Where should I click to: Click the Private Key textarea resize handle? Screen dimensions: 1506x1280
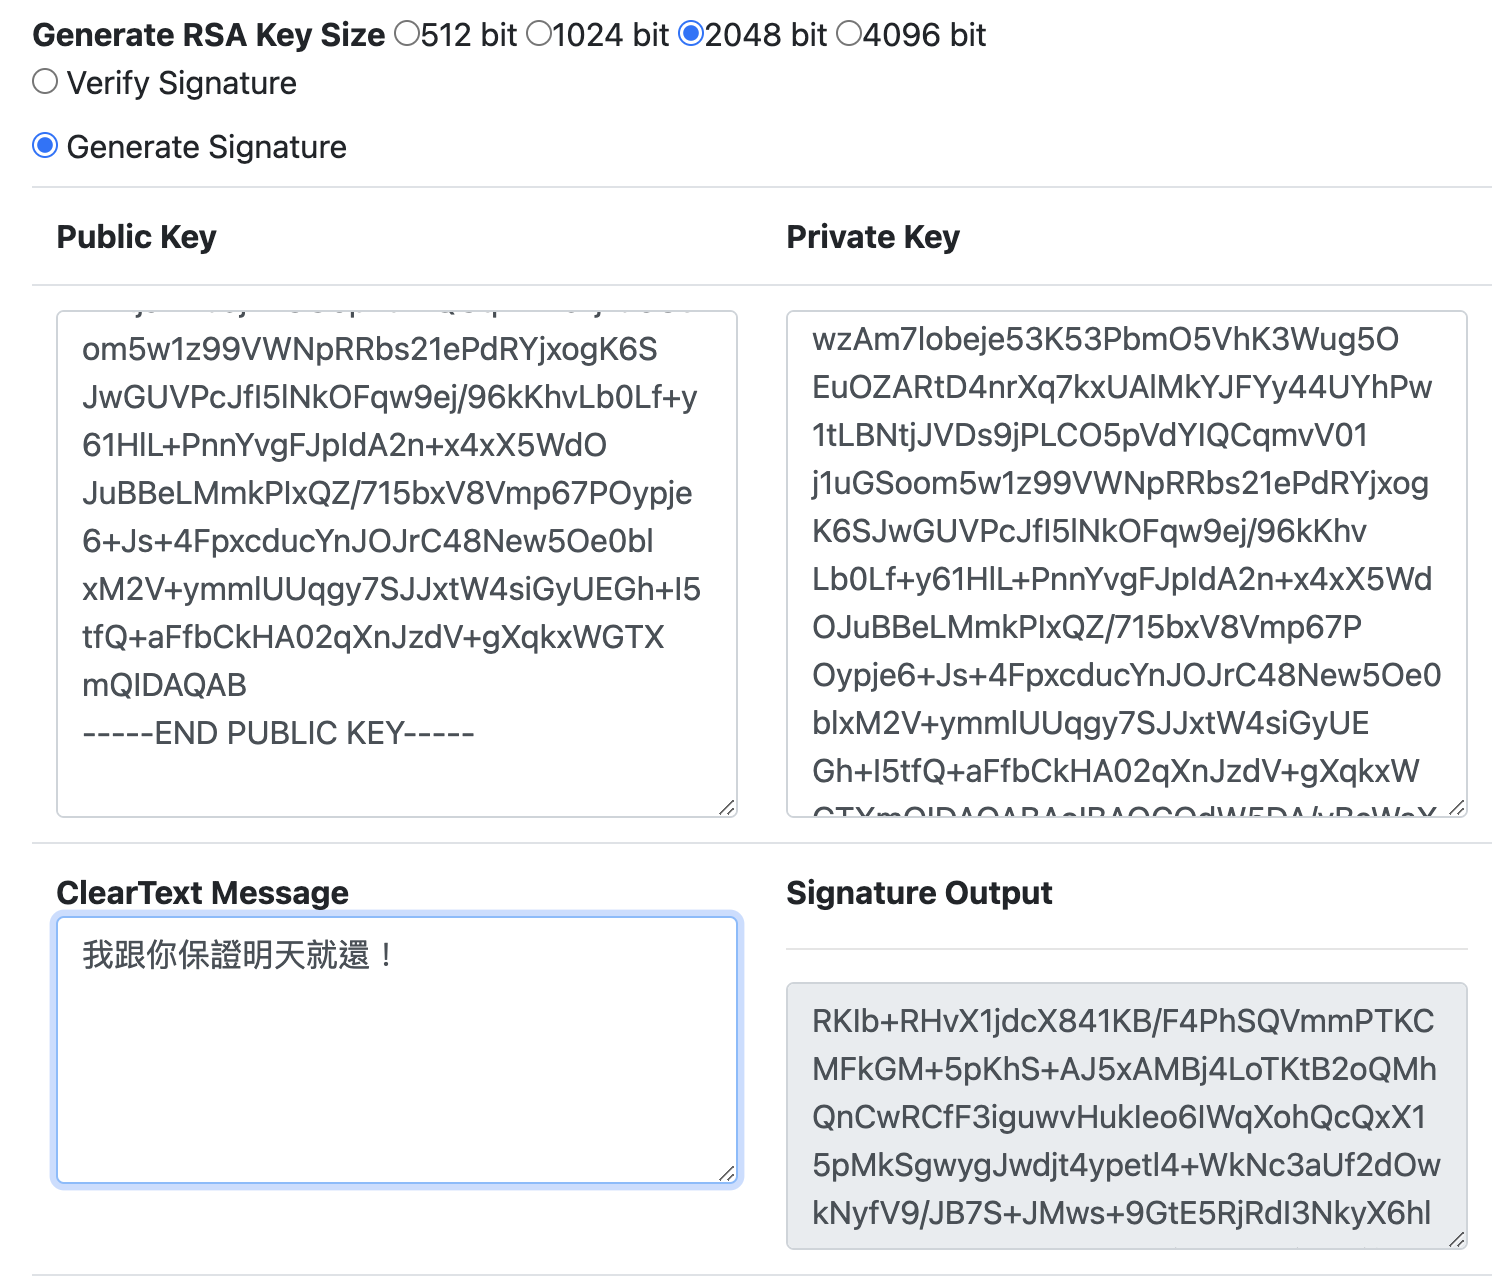tap(1457, 807)
